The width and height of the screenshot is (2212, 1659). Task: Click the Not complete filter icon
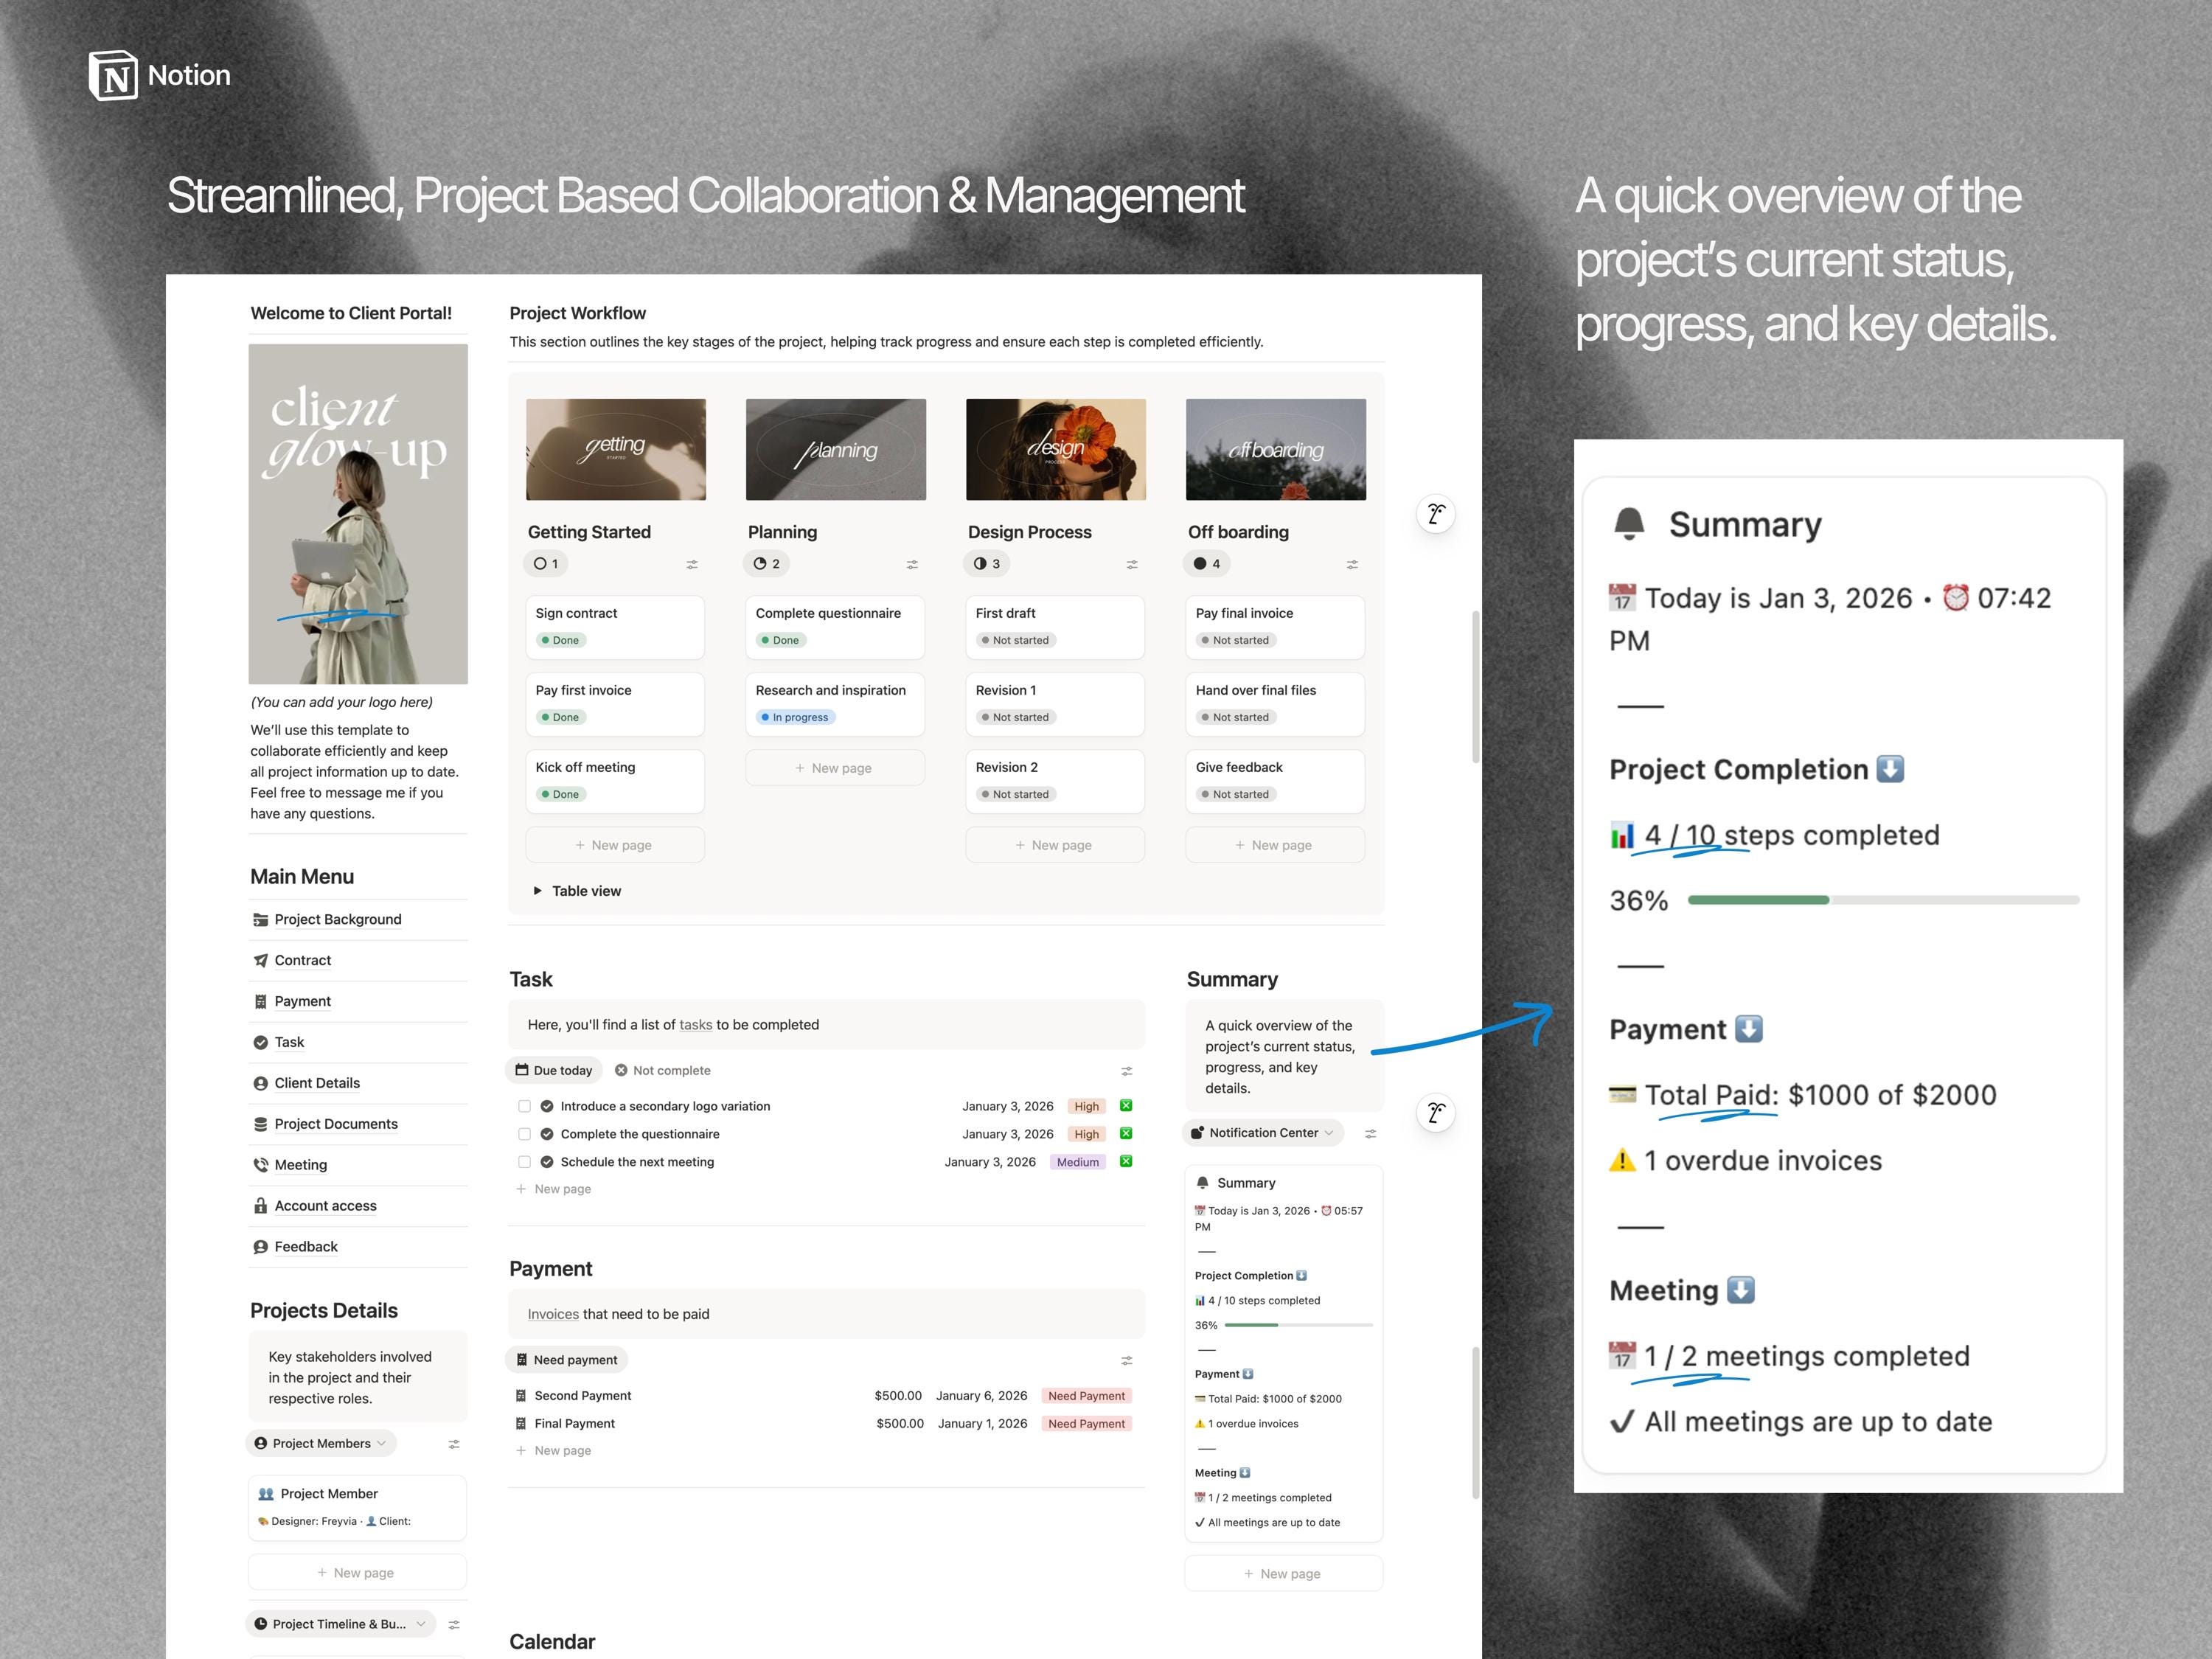[621, 1070]
